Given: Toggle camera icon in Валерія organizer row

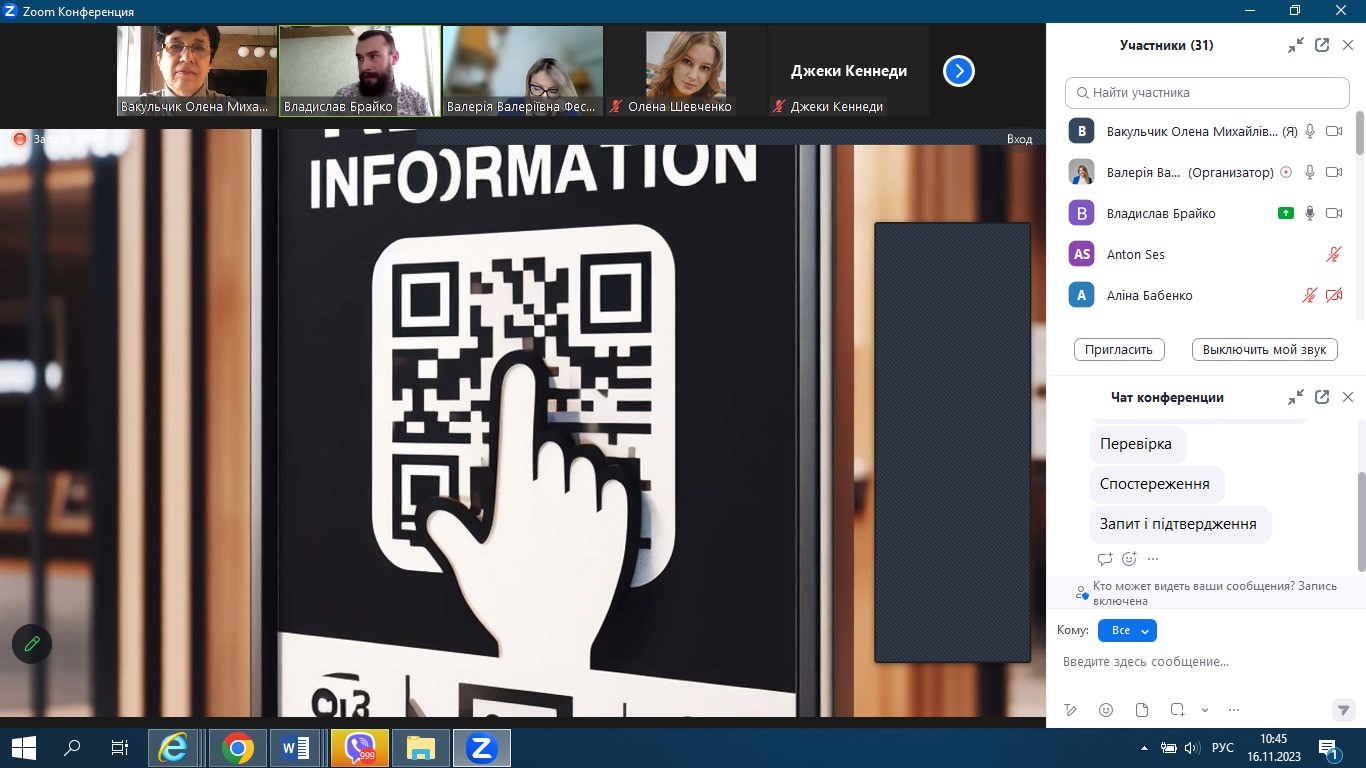Looking at the screenshot, I should point(1334,172).
